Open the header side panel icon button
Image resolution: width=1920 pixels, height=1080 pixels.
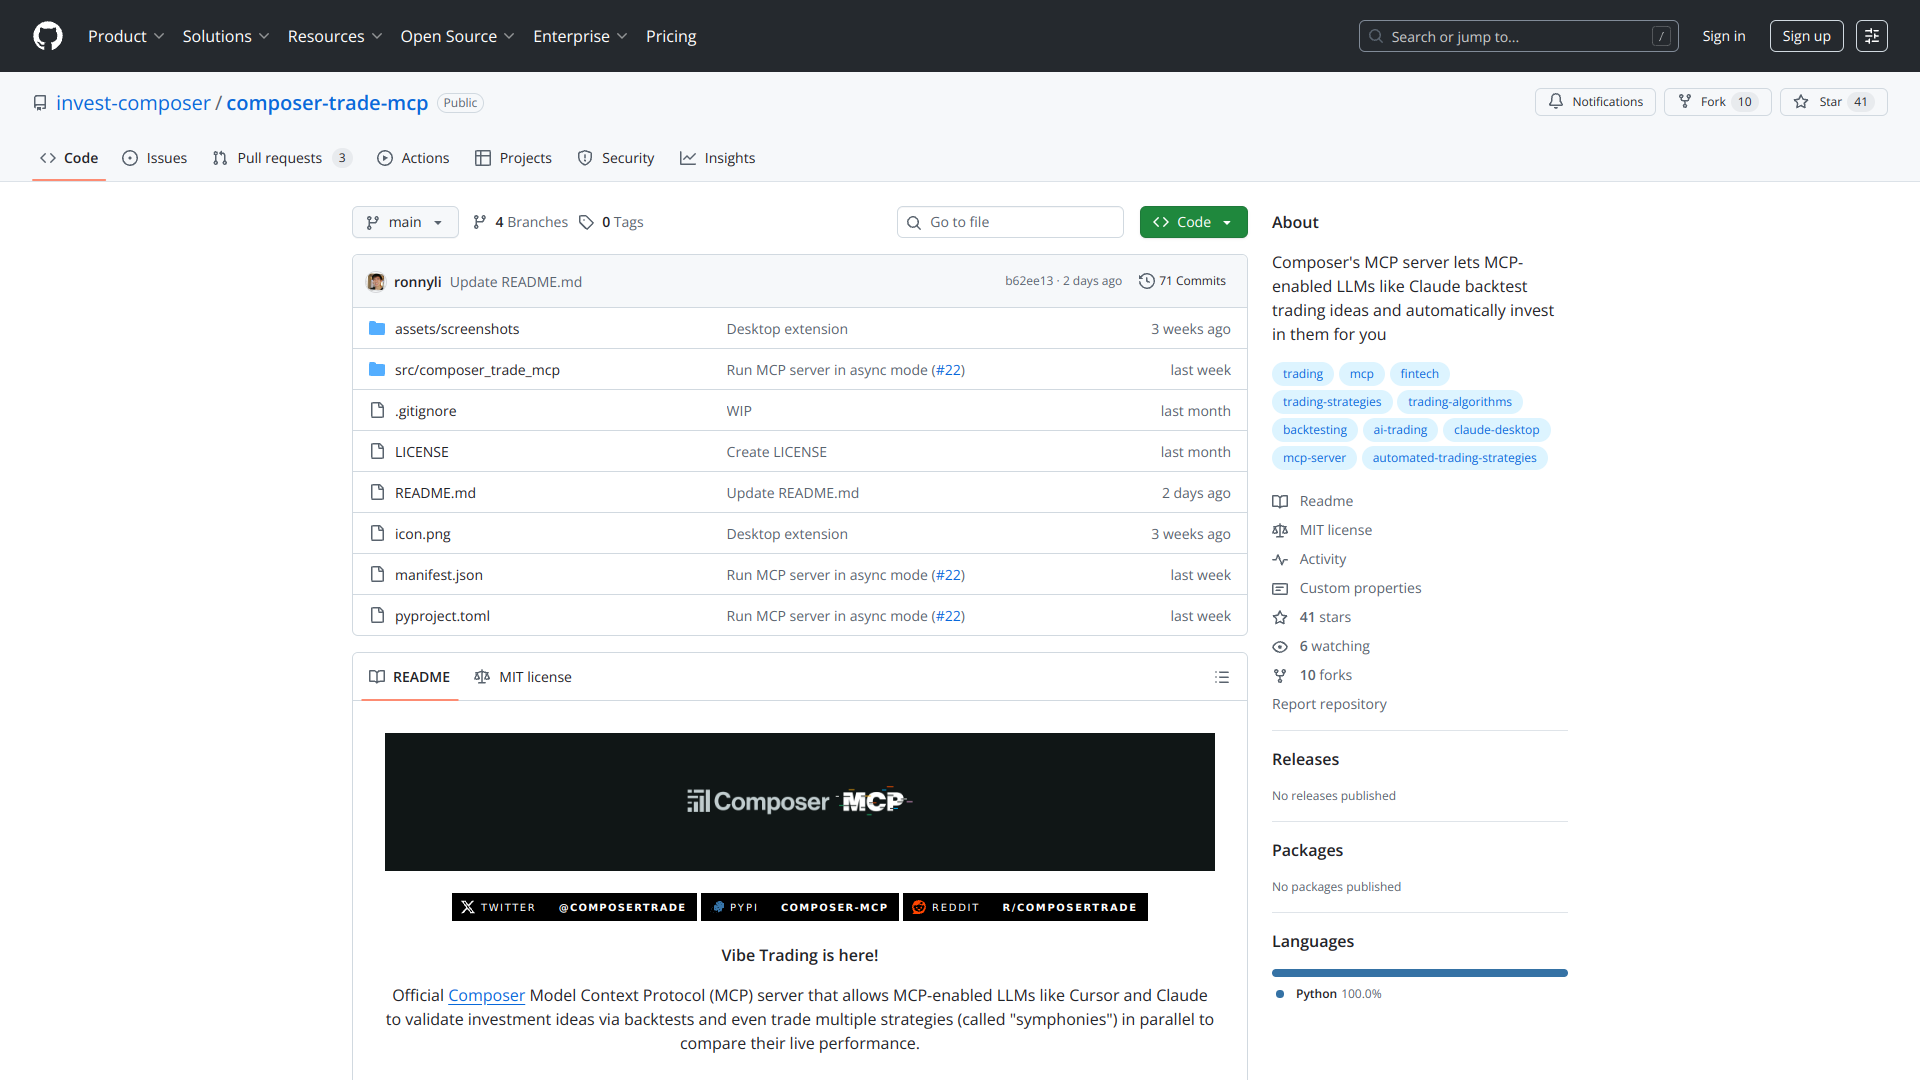pyautogui.click(x=1871, y=36)
